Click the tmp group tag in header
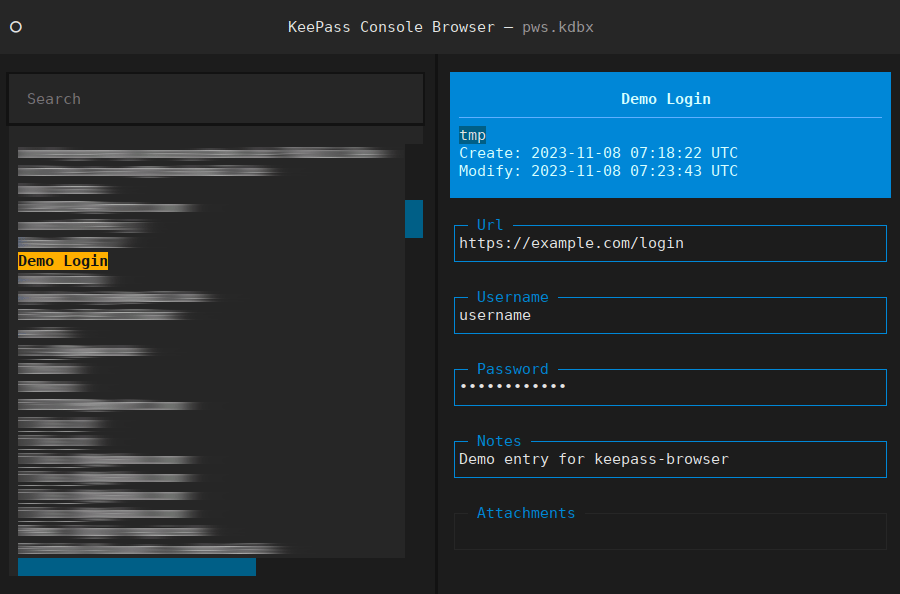Viewport: 900px width, 594px height. tap(472, 135)
